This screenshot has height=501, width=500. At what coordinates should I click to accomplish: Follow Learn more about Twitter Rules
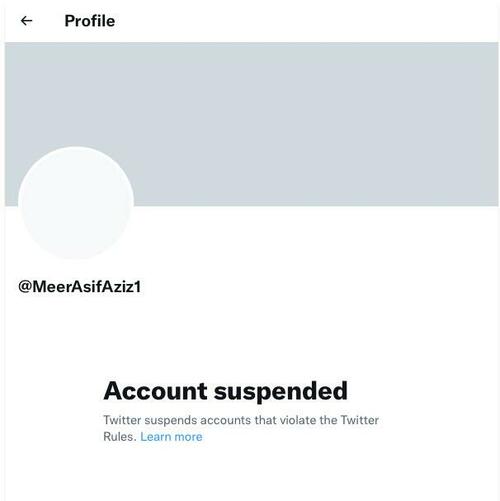coord(171,437)
